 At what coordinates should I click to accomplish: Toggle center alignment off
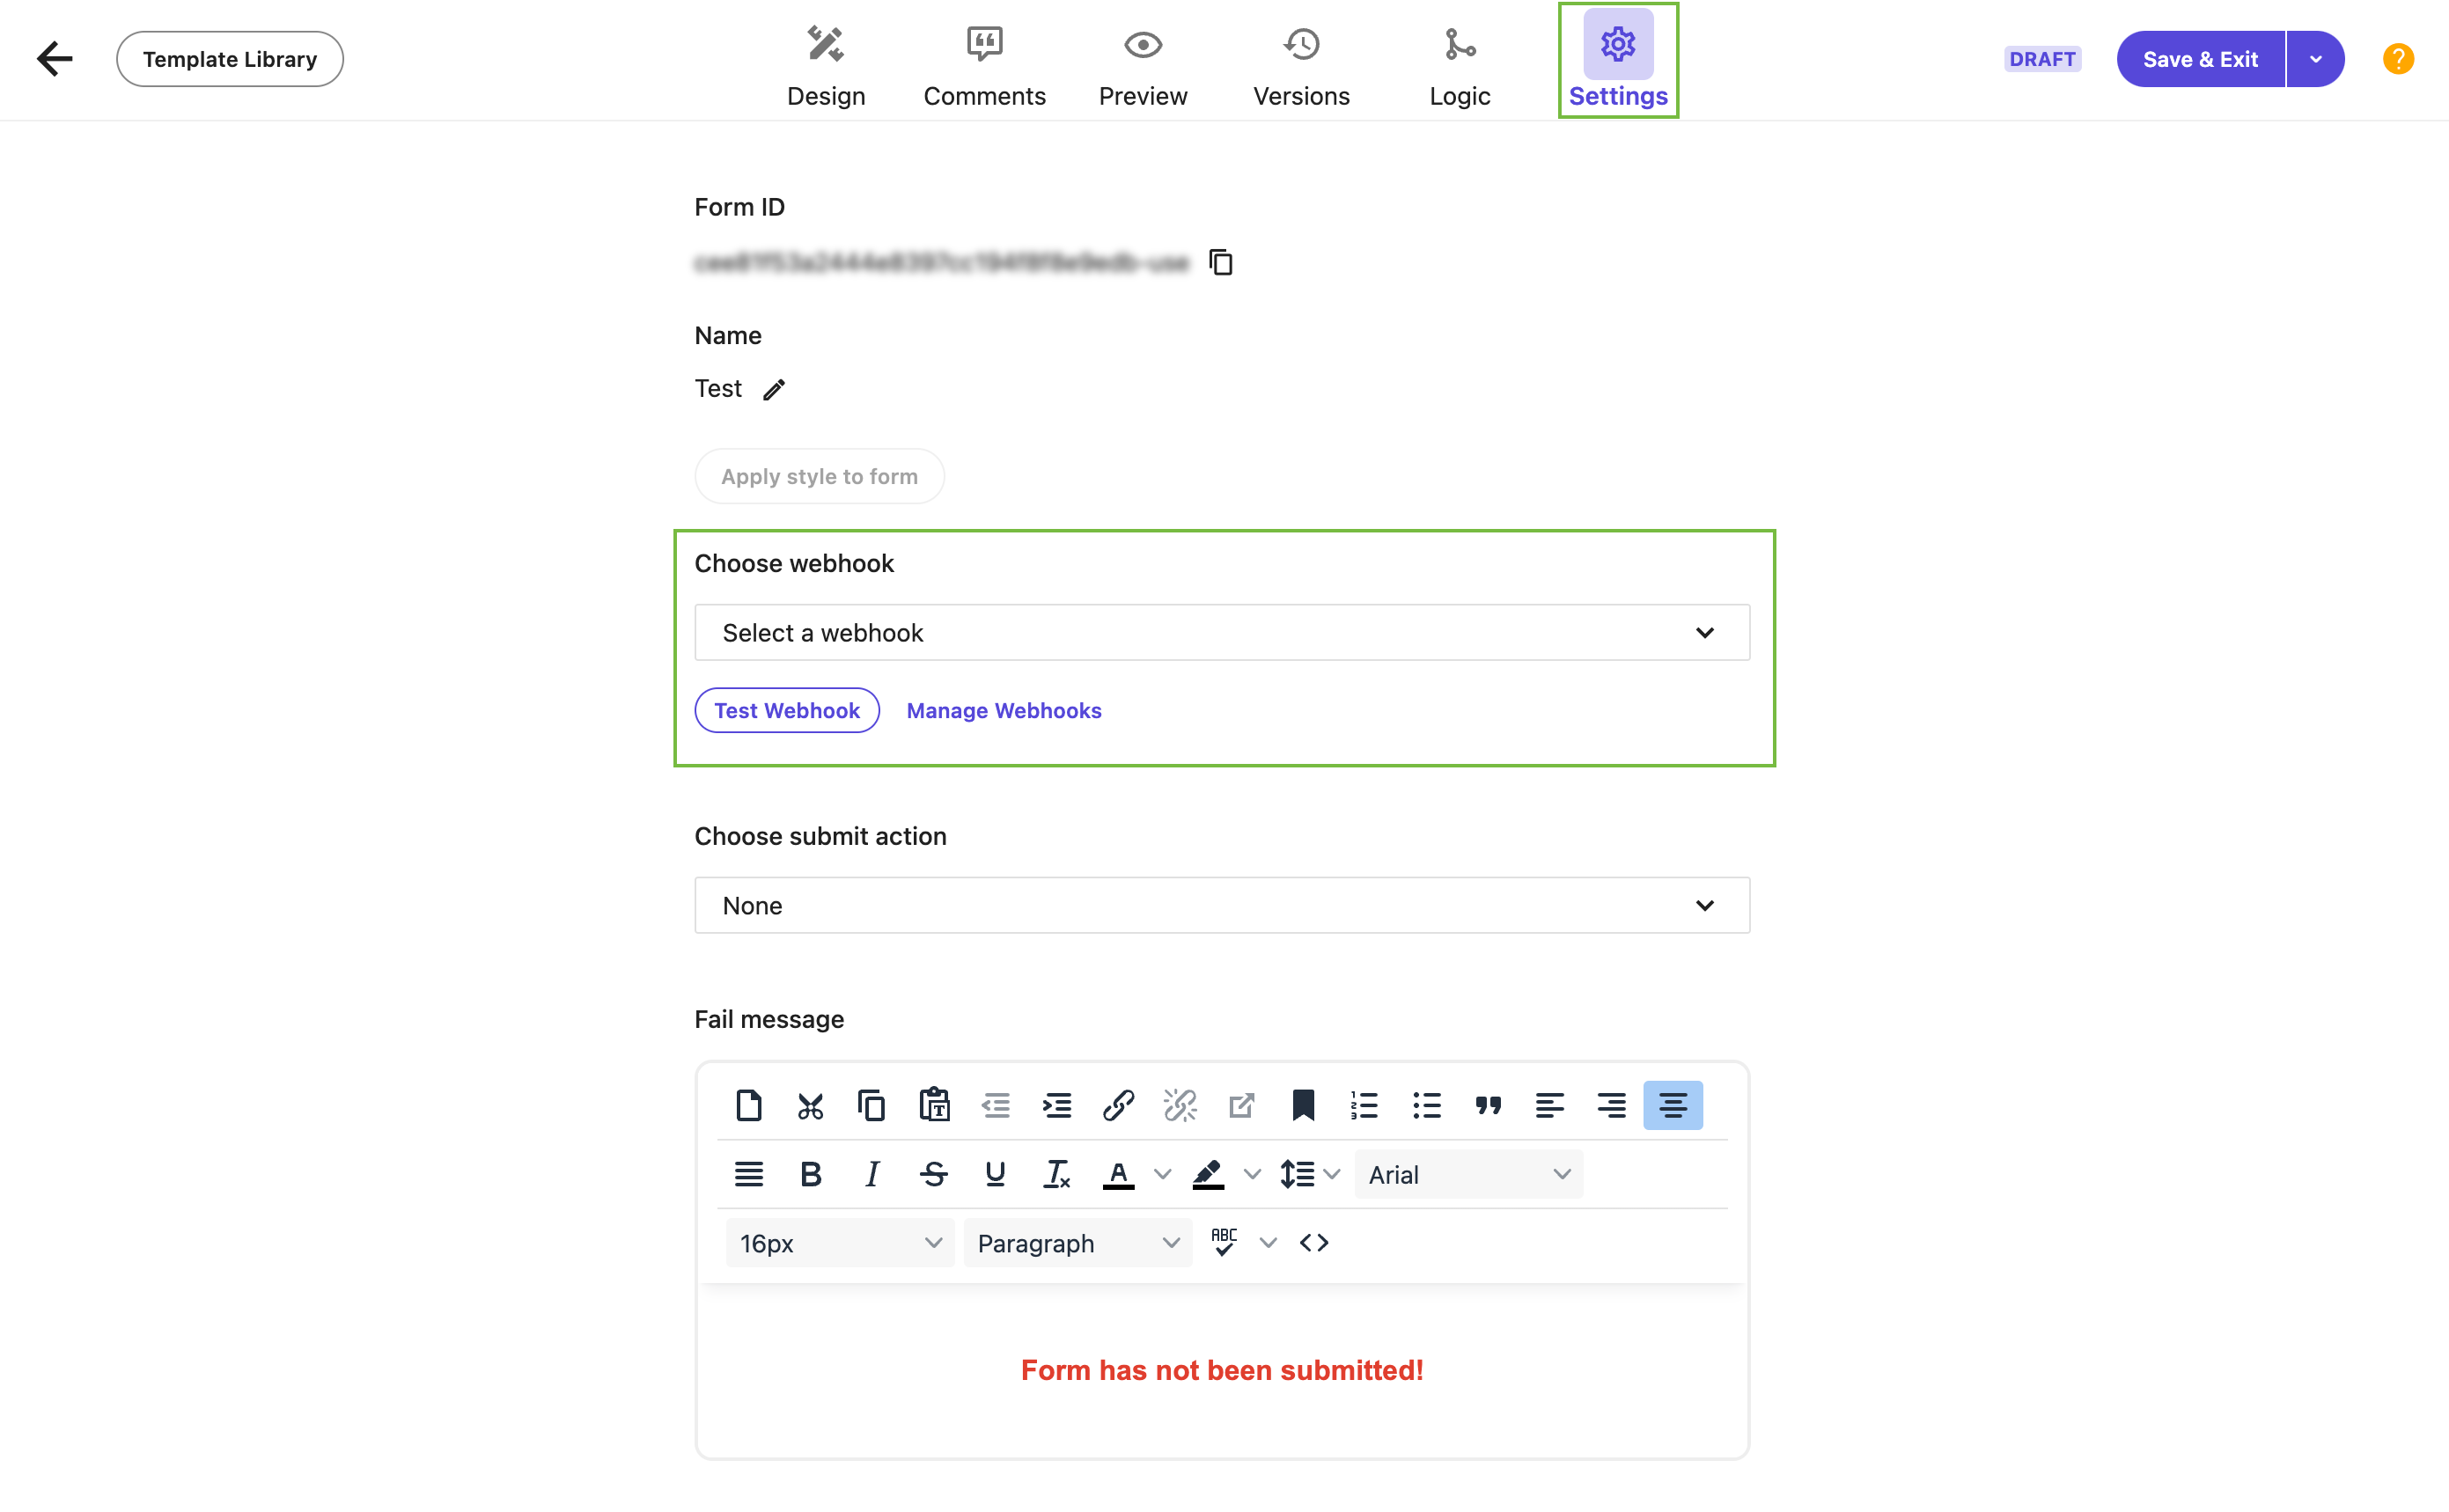1672,1105
